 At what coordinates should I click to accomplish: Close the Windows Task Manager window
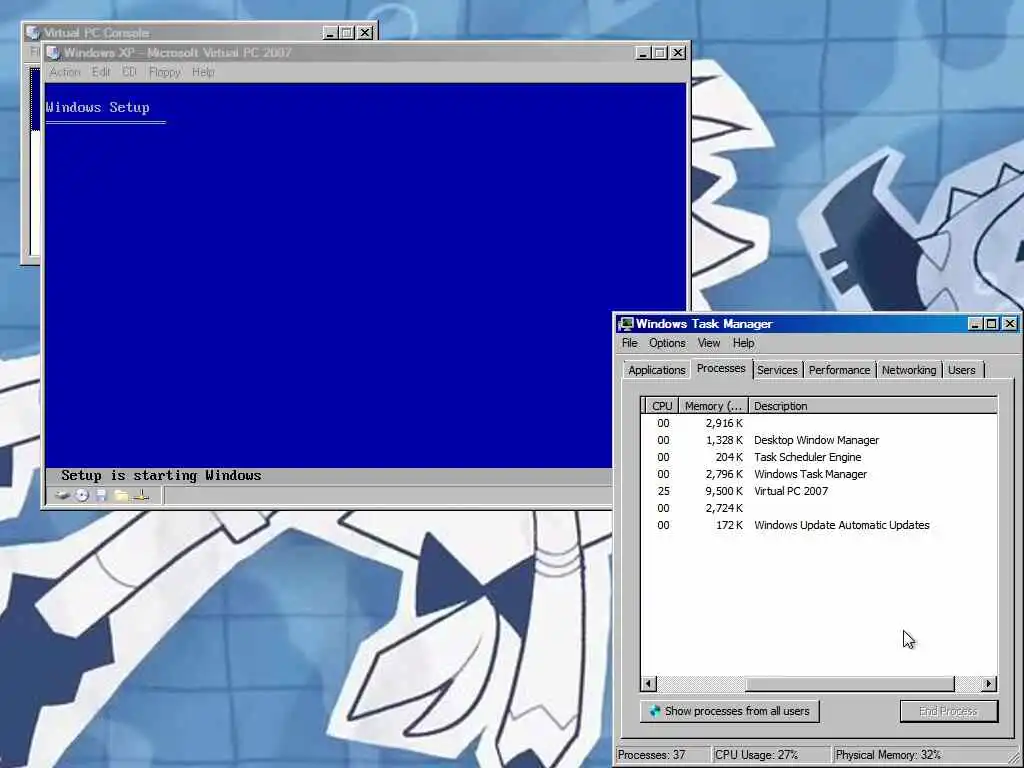tap(1010, 323)
